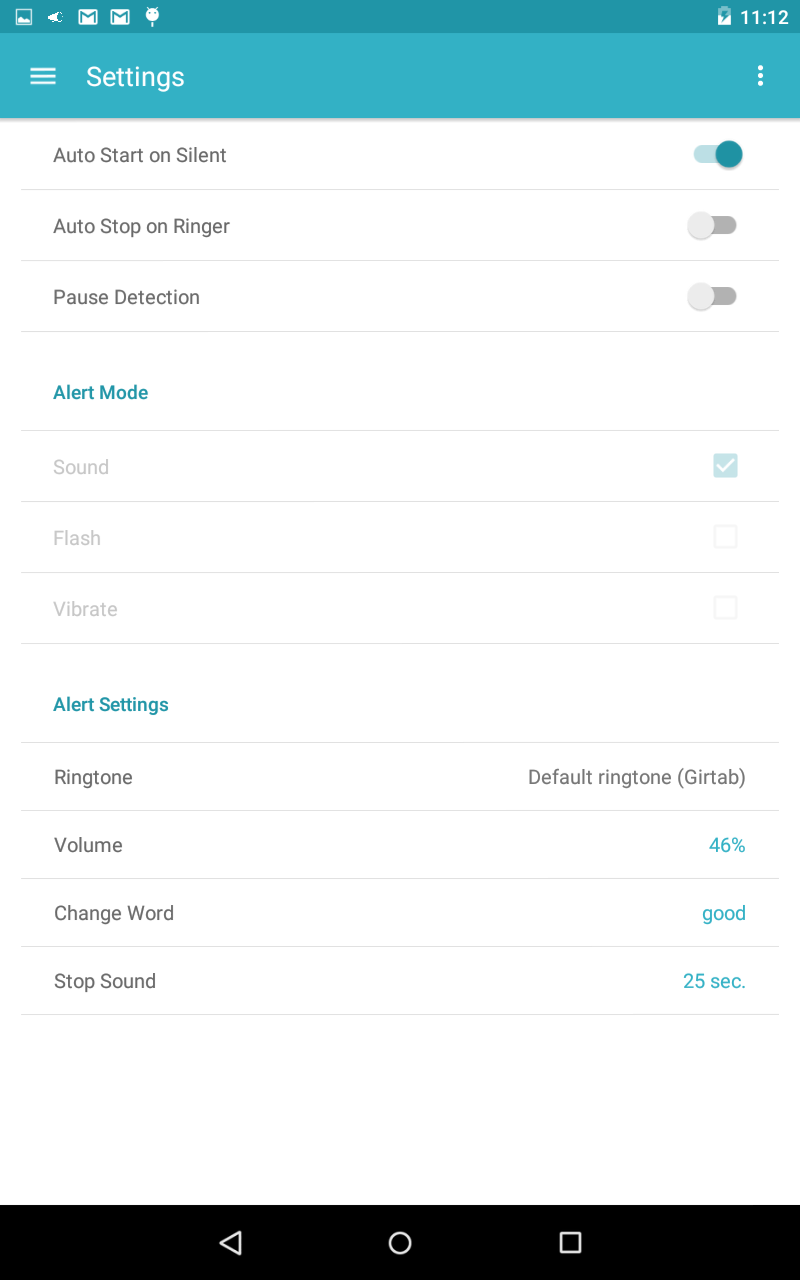
Task: Tap the first Gmail notification icon
Action: click(x=88, y=16)
